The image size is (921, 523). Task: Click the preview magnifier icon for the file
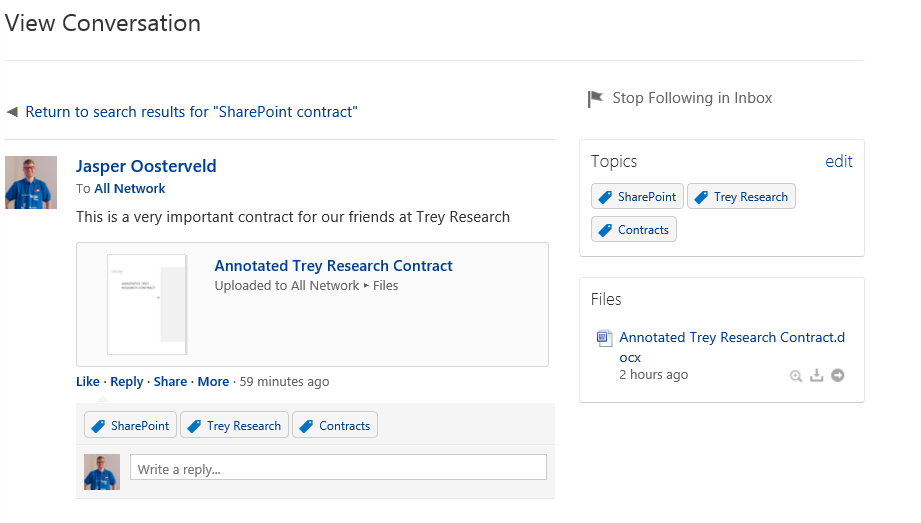pos(796,376)
